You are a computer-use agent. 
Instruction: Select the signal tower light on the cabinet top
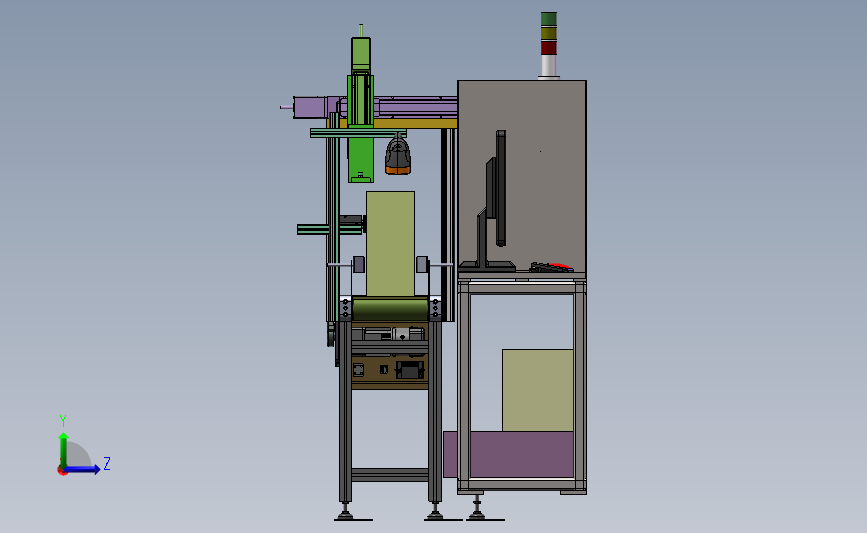549,45
